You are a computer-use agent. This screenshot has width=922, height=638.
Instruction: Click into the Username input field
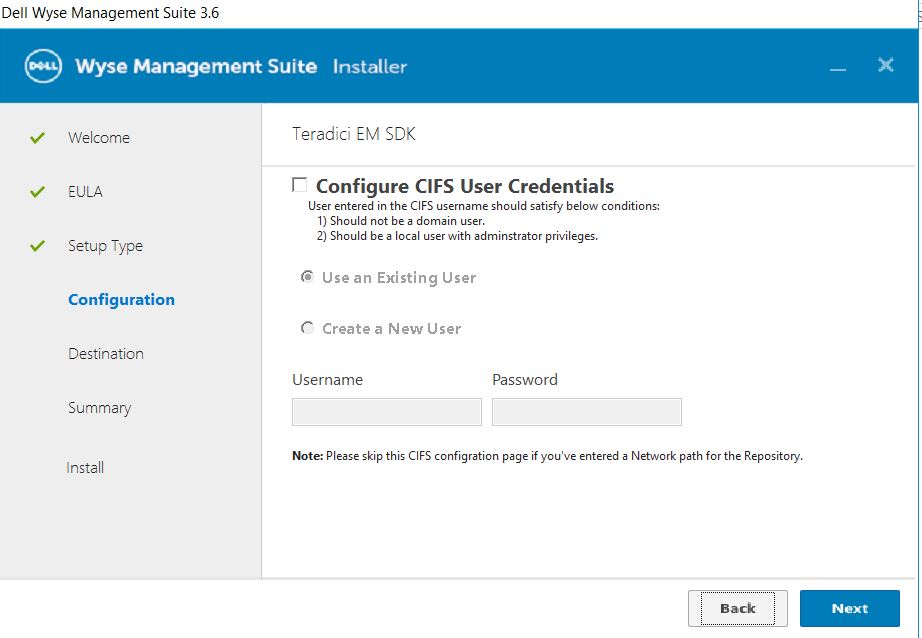click(386, 412)
